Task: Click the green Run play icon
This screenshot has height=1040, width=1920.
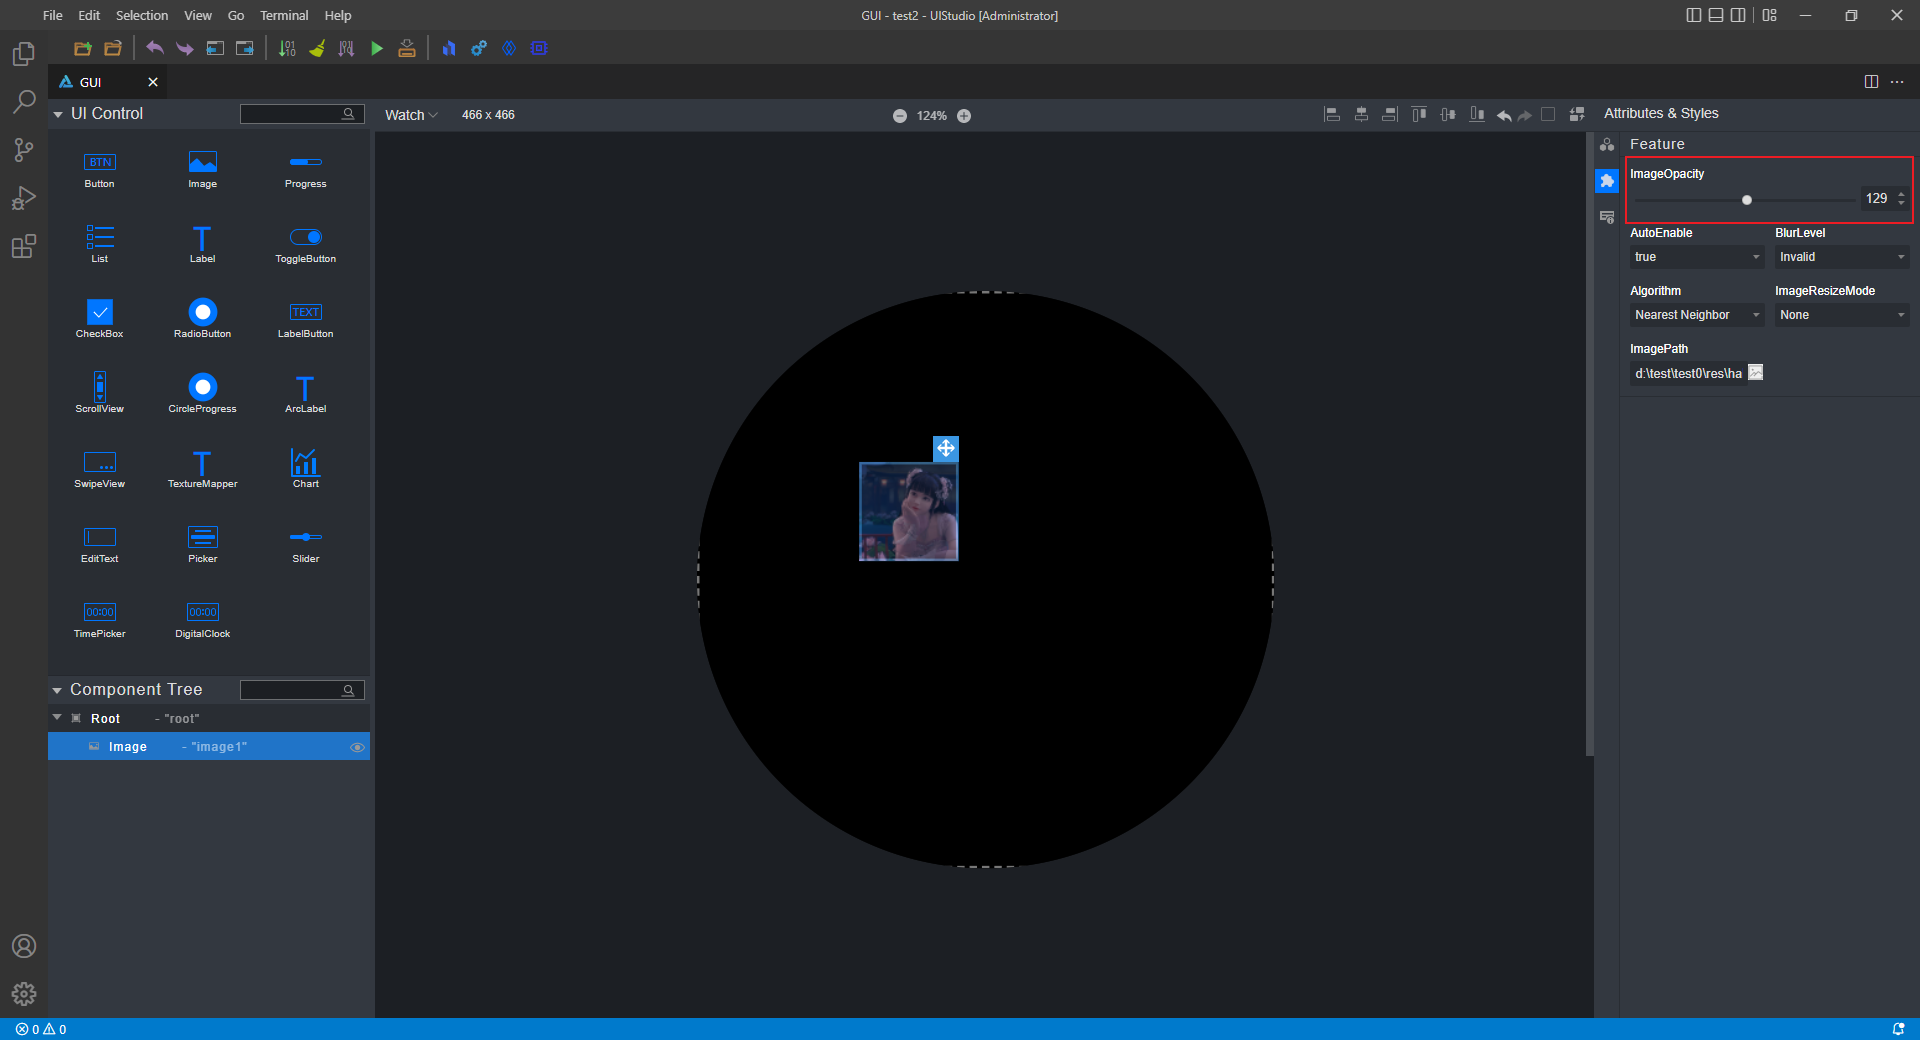Action: click(377, 48)
